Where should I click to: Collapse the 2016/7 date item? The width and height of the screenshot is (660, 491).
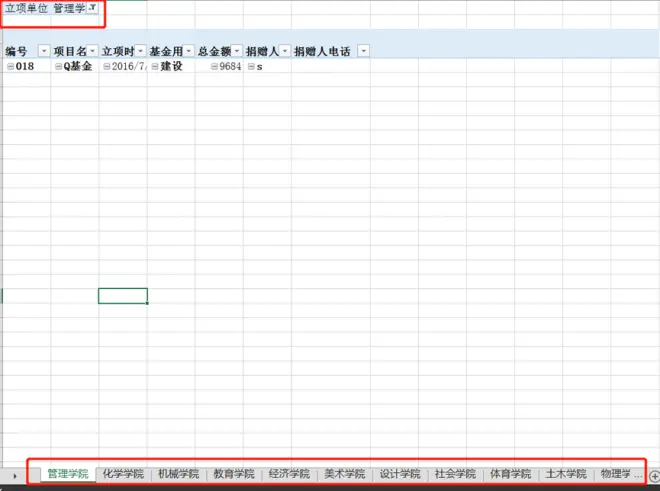pos(106,67)
